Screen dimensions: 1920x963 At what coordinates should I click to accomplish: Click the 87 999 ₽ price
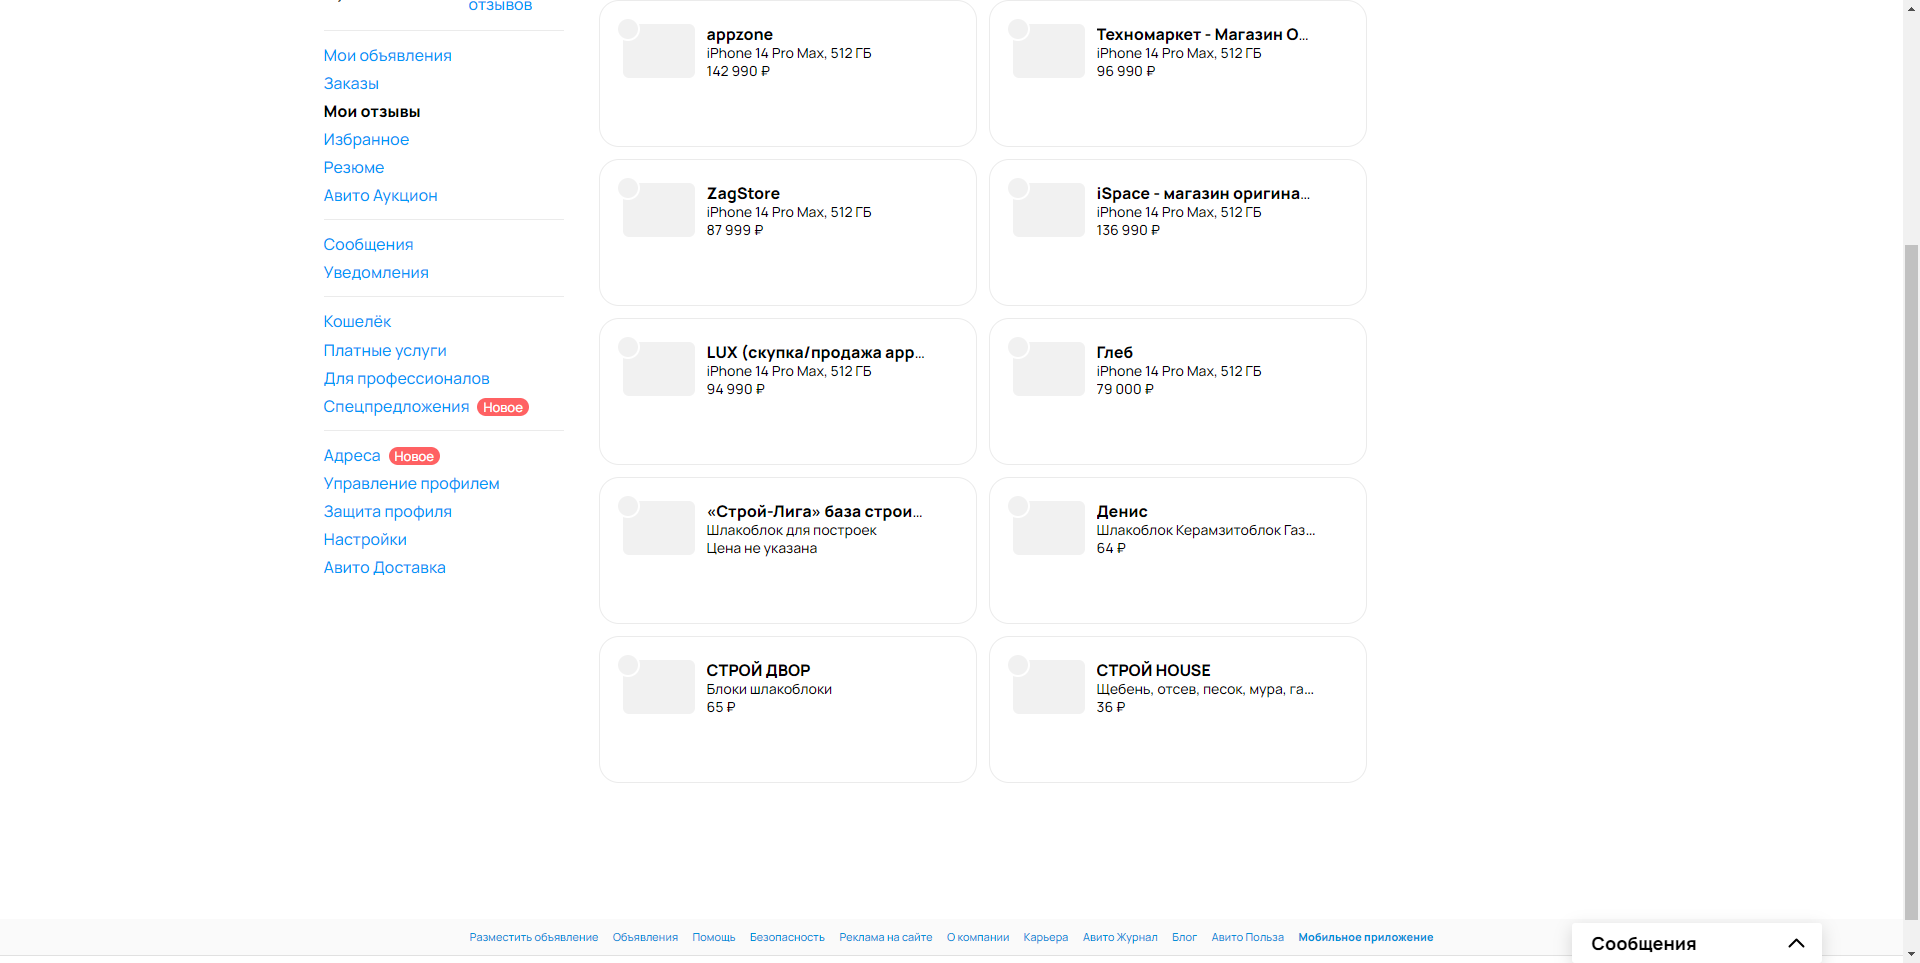[735, 230]
